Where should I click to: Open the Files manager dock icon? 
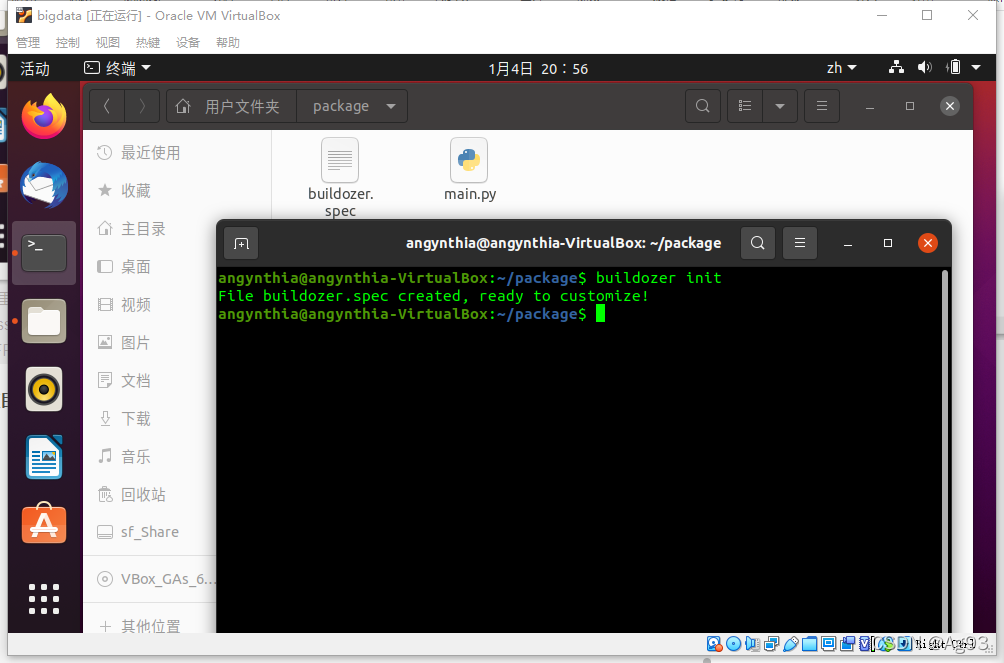tap(44, 321)
